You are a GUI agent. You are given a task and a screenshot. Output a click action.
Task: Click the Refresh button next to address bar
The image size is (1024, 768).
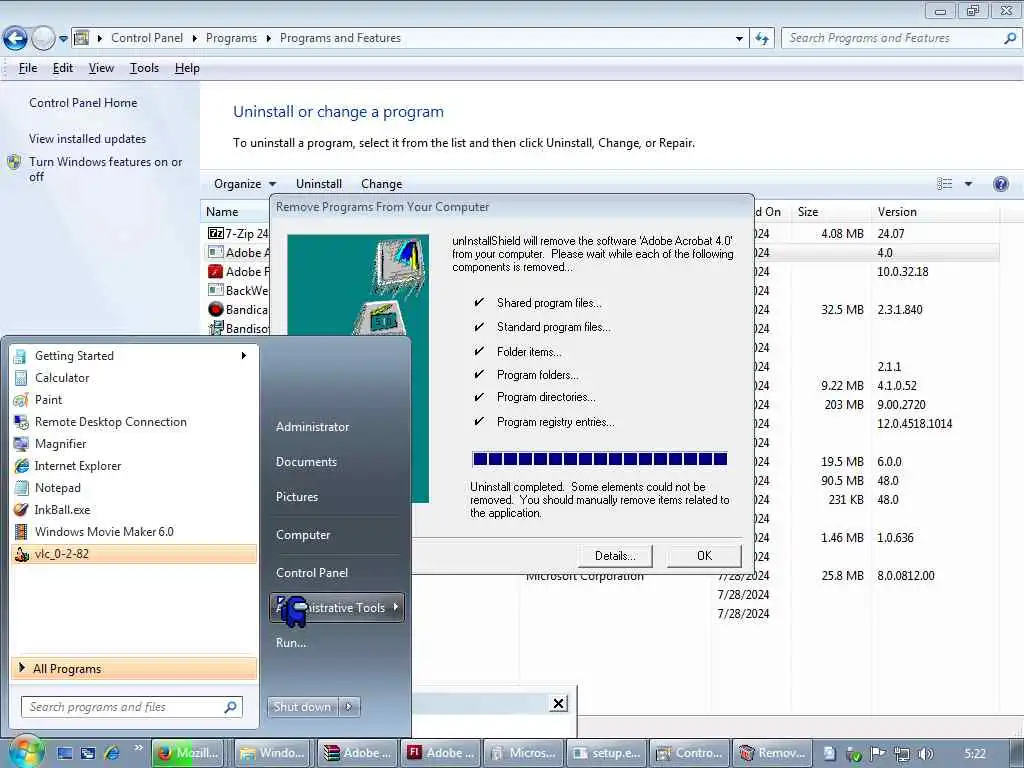point(761,39)
